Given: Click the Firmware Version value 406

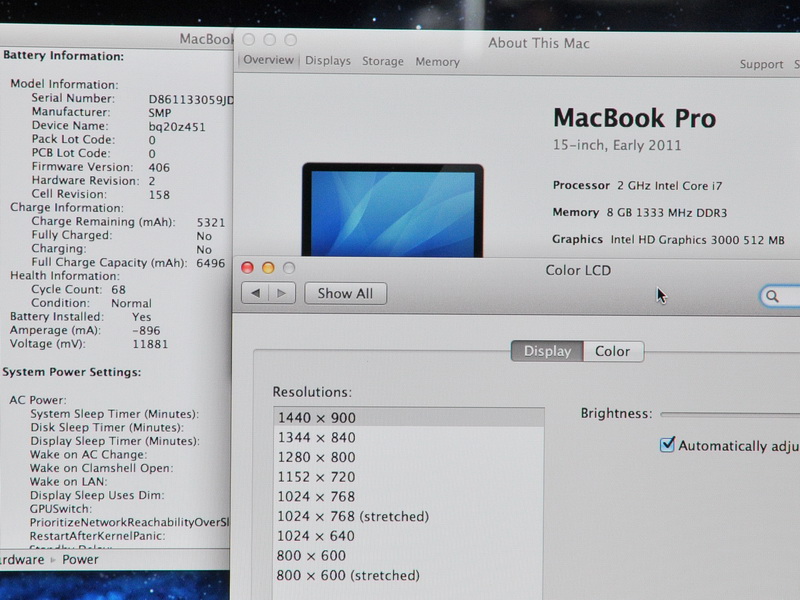Looking at the screenshot, I should pyautogui.click(x=159, y=167).
